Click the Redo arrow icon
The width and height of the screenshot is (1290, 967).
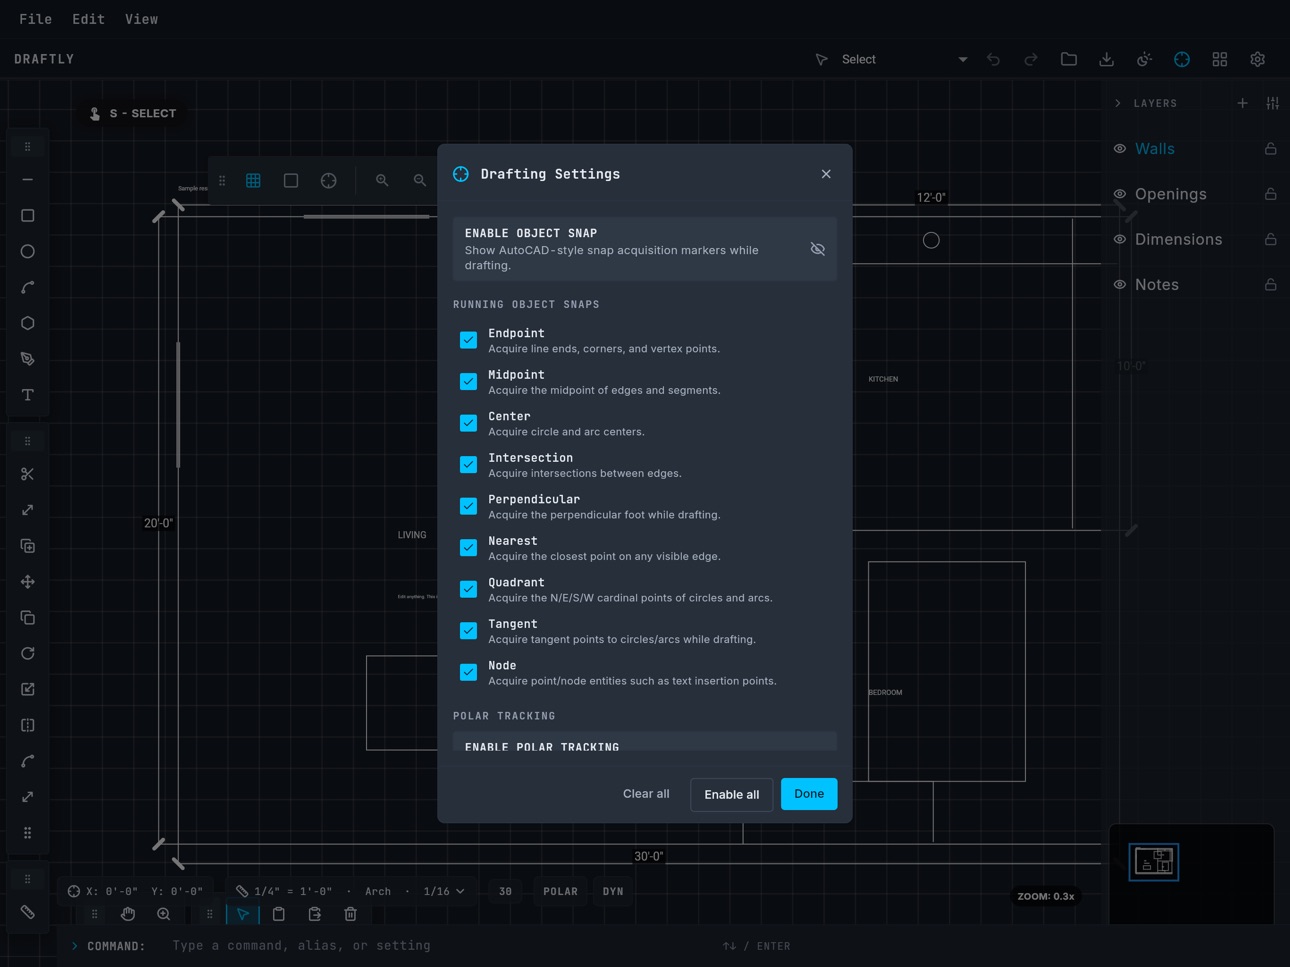click(1031, 59)
